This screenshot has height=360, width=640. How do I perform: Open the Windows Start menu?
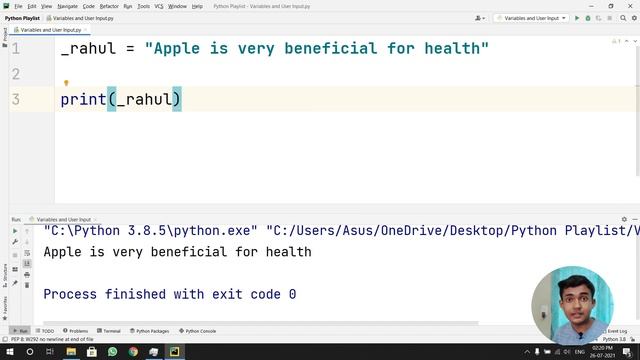pos(10,351)
